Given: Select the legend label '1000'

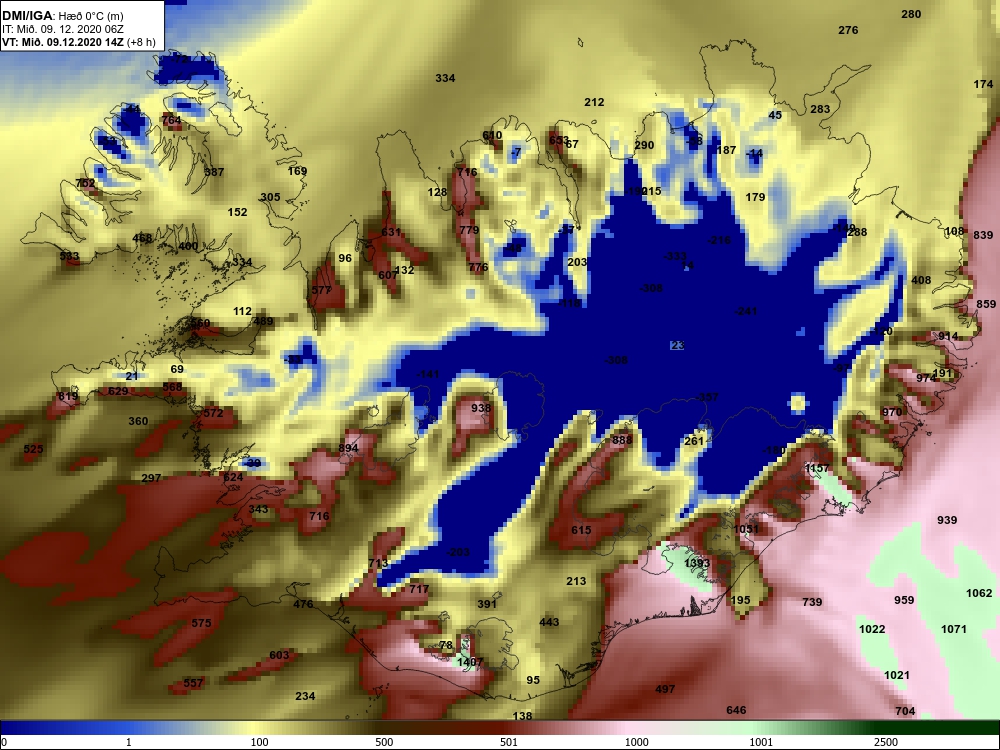Looking at the screenshot, I should pos(636,742).
